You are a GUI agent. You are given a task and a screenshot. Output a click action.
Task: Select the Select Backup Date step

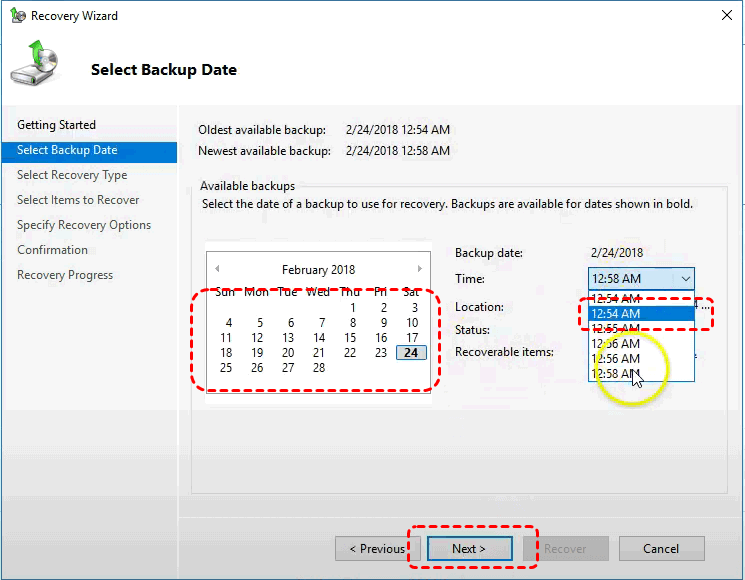click(67, 150)
